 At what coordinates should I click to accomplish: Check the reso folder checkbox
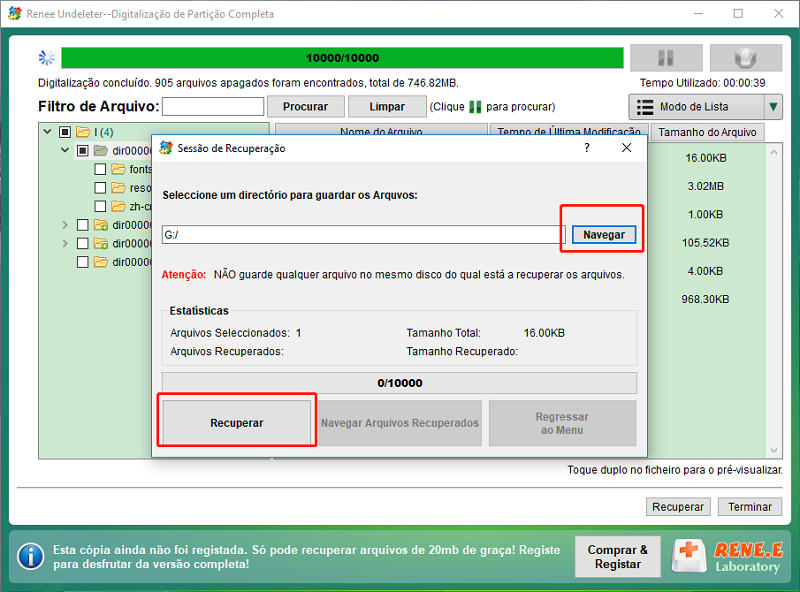tap(101, 188)
